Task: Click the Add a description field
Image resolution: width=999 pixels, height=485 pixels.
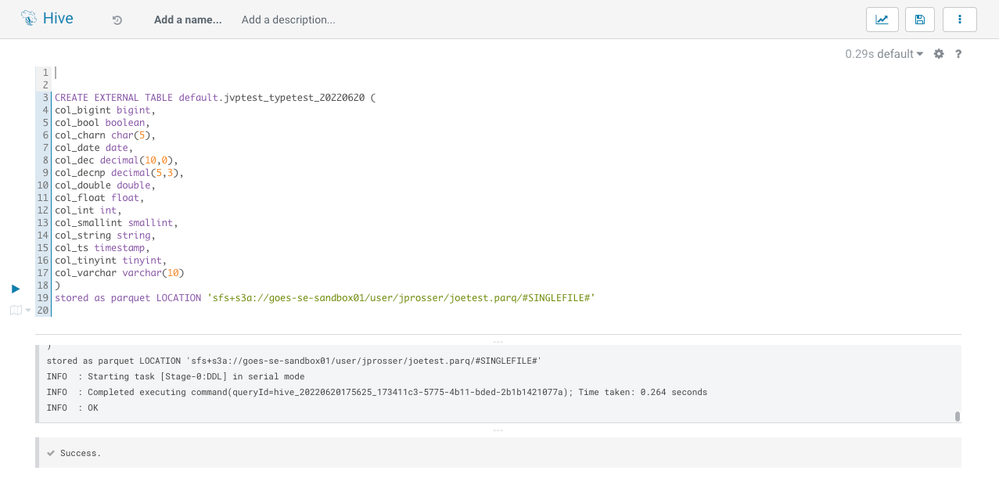Action: coord(288,20)
